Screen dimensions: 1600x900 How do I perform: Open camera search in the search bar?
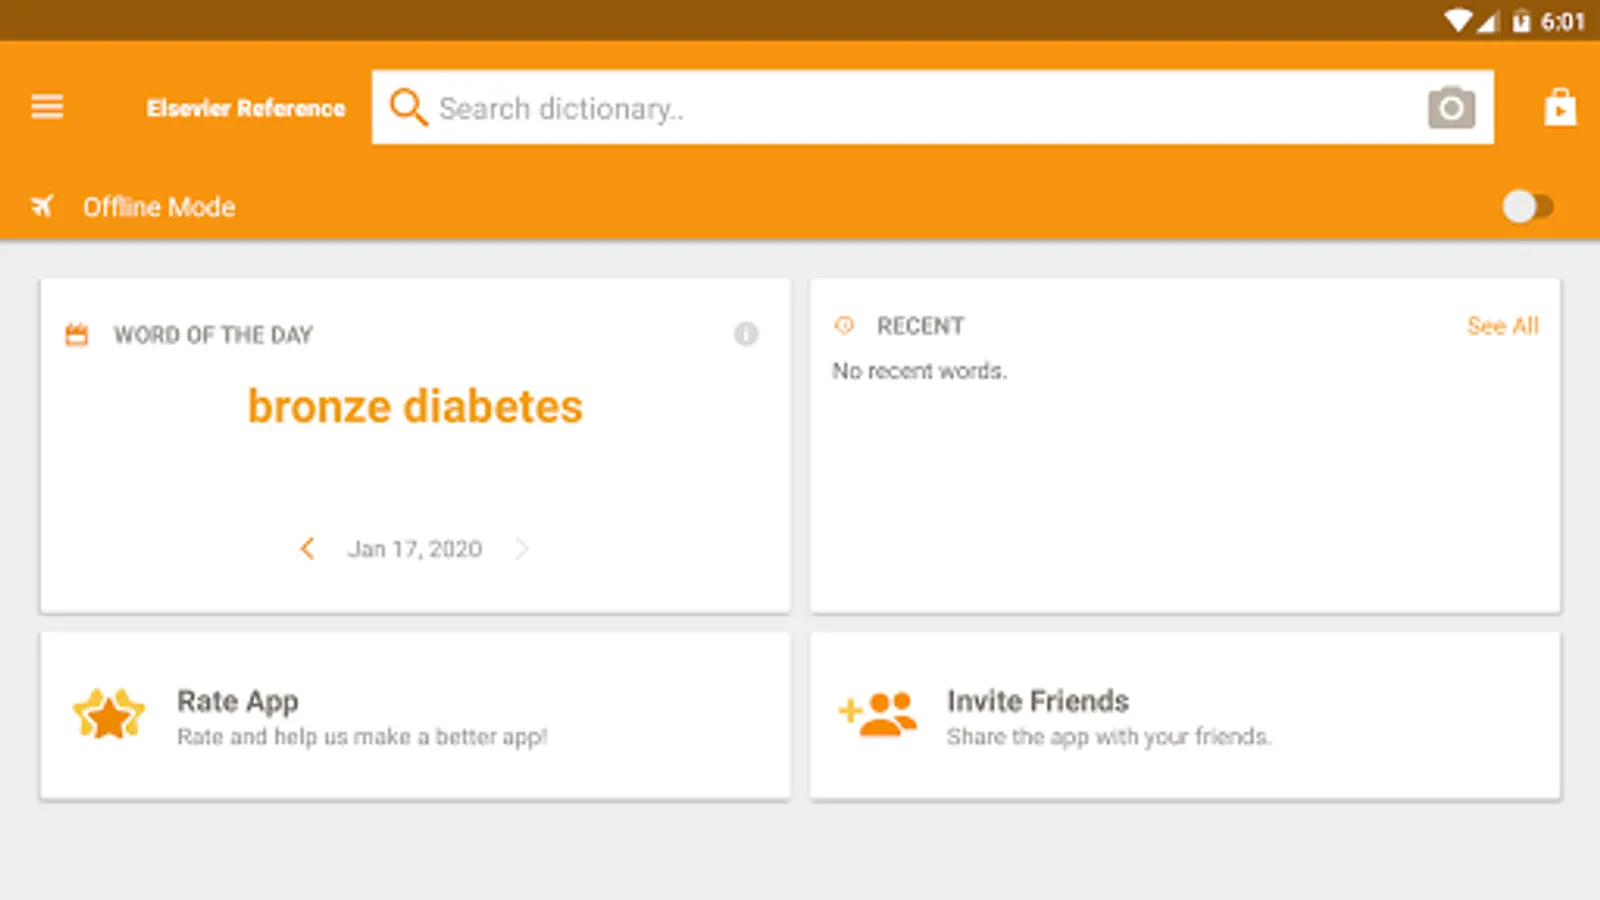coord(1451,108)
